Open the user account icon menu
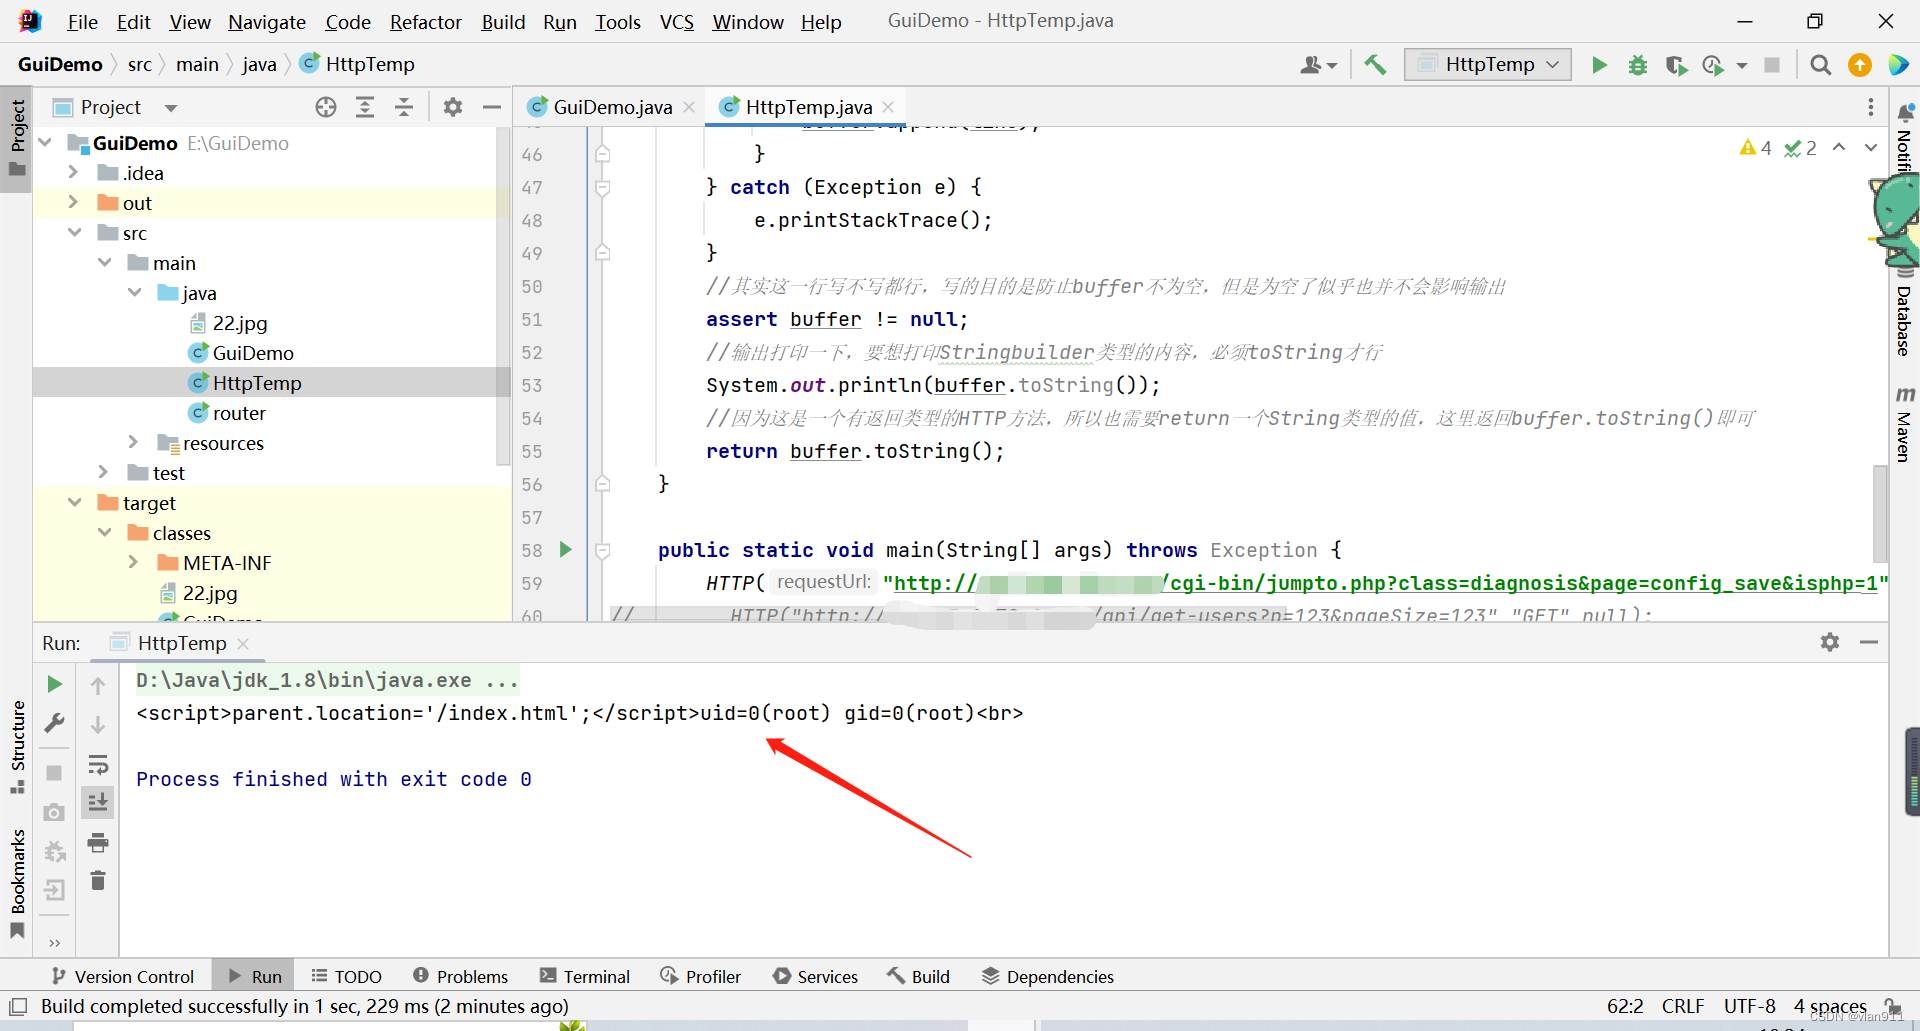The height and width of the screenshot is (1031, 1920). 1318,65
